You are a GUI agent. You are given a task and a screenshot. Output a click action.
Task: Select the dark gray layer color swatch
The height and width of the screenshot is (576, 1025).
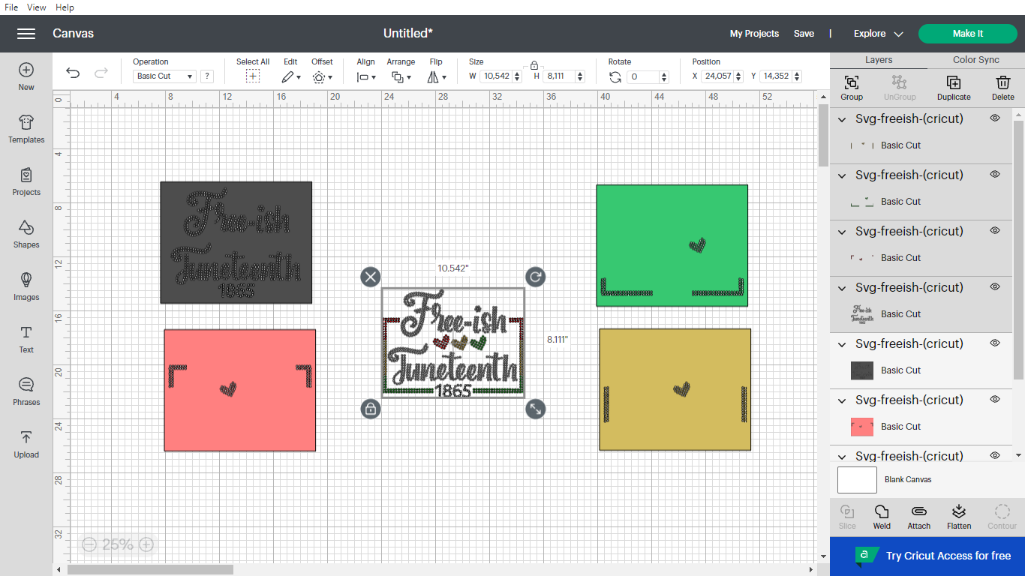(x=862, y=370)
